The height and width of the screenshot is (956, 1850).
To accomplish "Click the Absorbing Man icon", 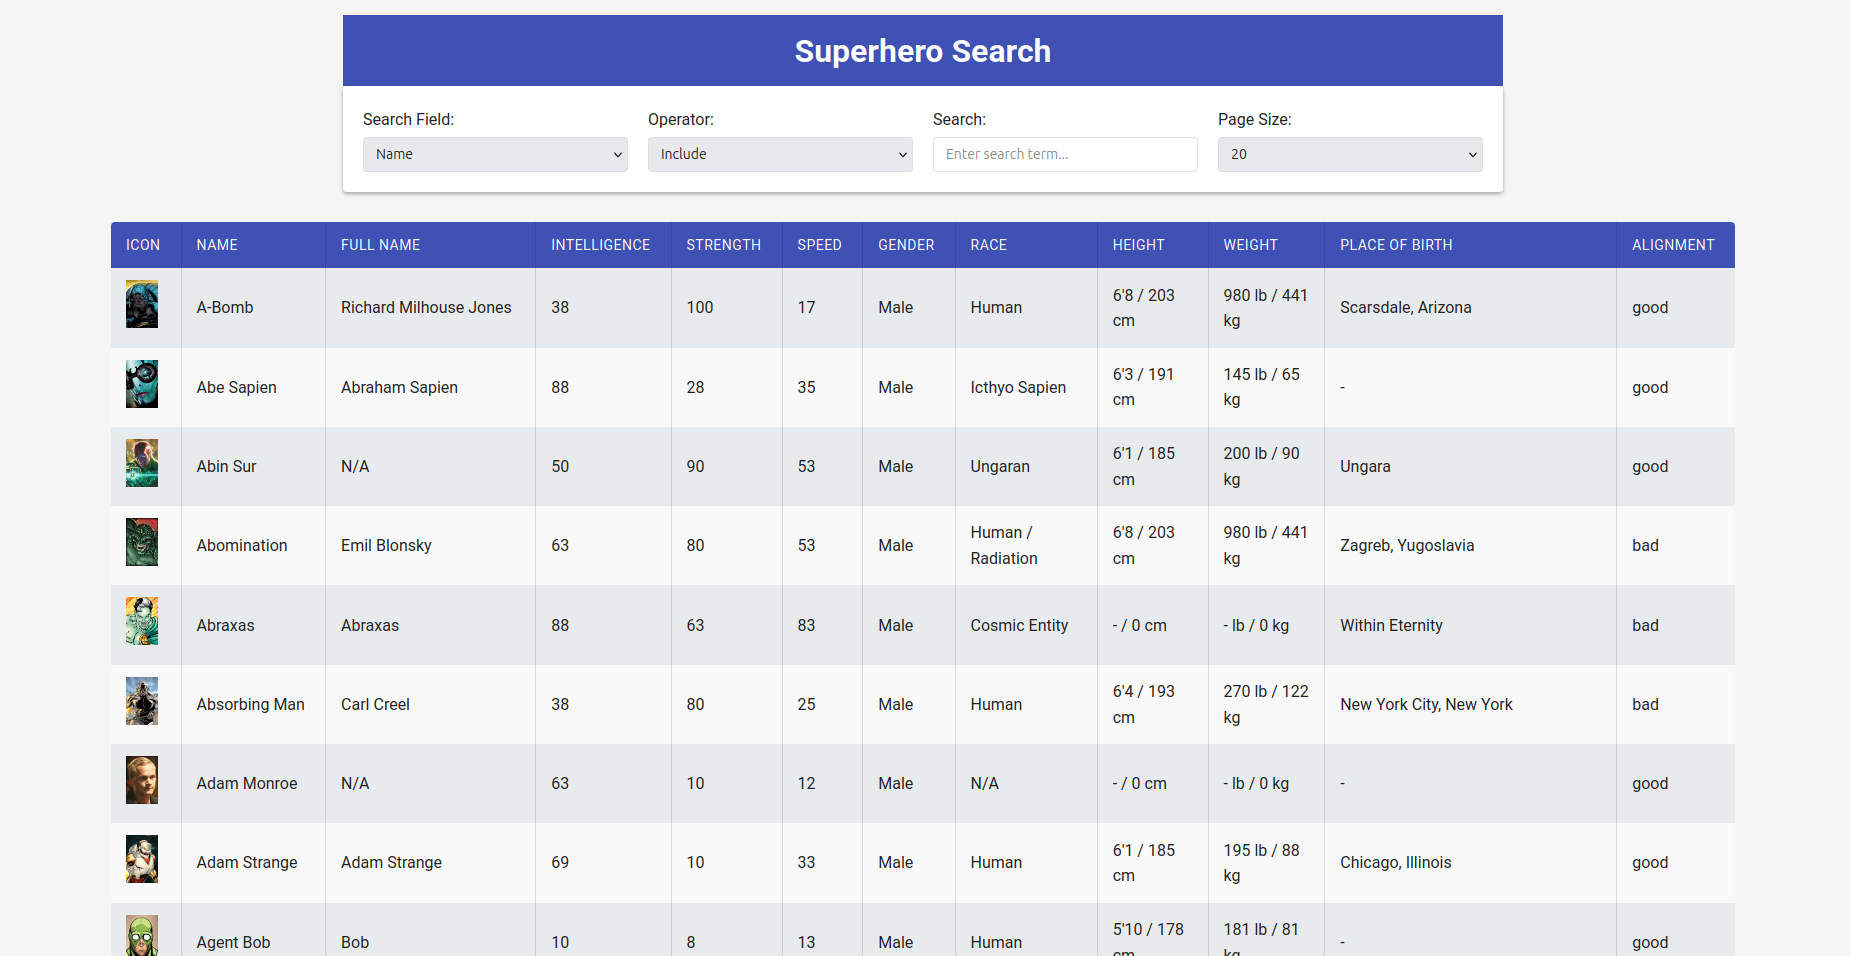I will click(142, 701).
